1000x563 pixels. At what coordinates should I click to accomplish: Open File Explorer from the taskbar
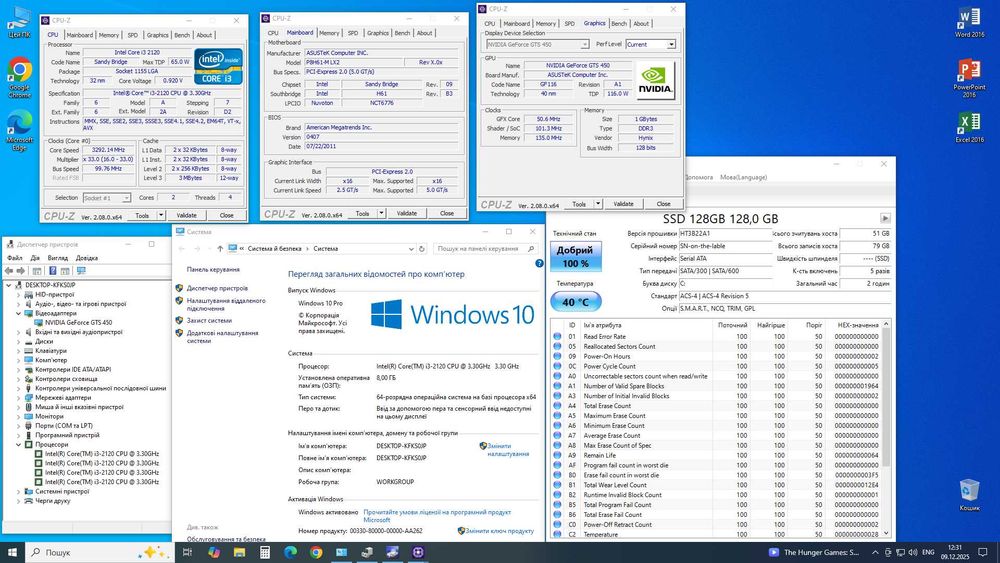pyautogui.click(x=239, y=552)
